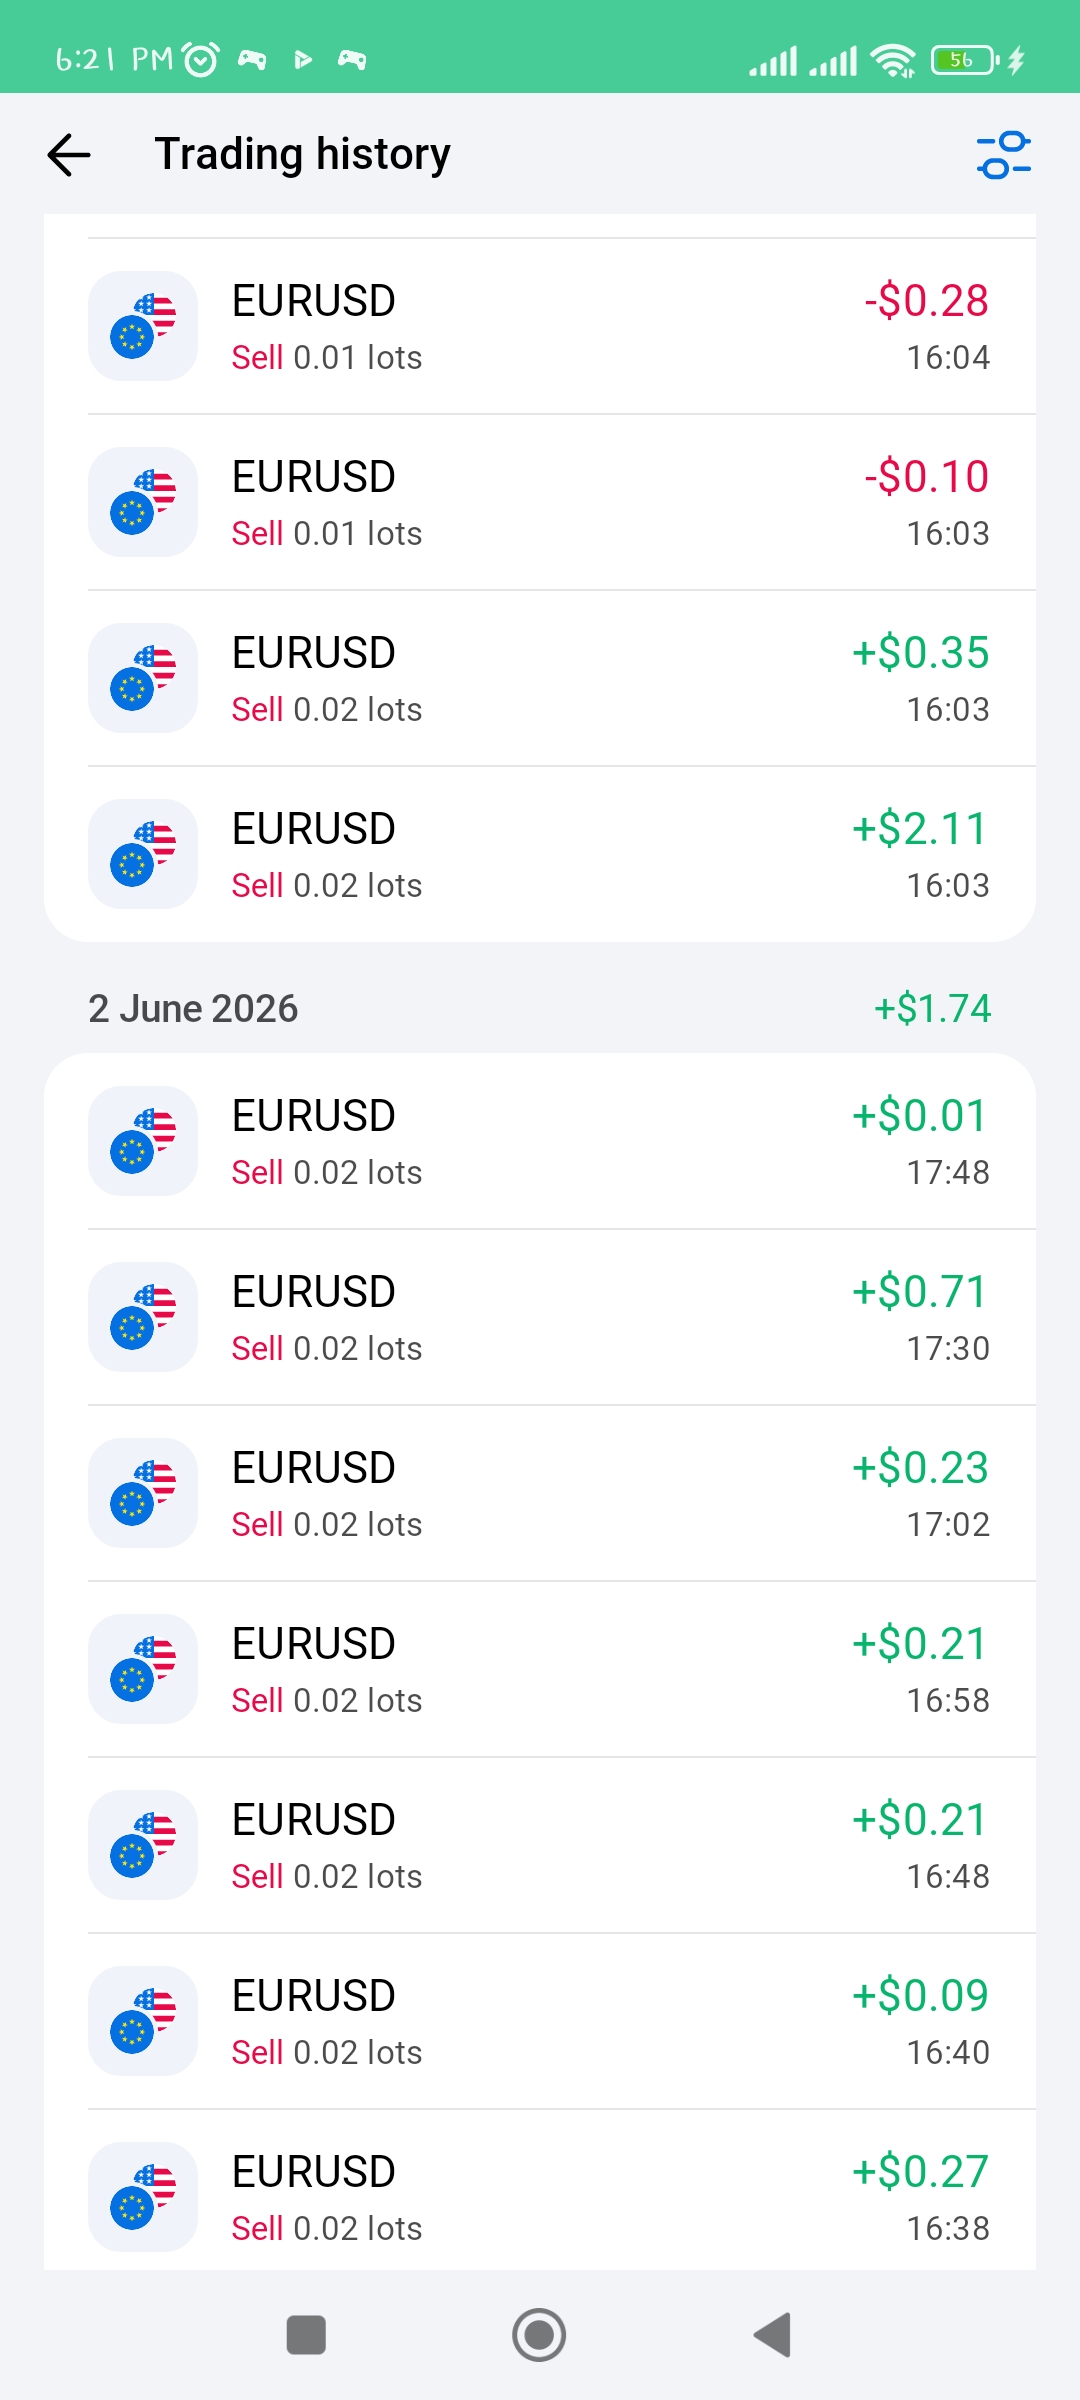Open the EURUSD trade at 16:48
This screenshot has width=1080, height=2400.
540,1845
